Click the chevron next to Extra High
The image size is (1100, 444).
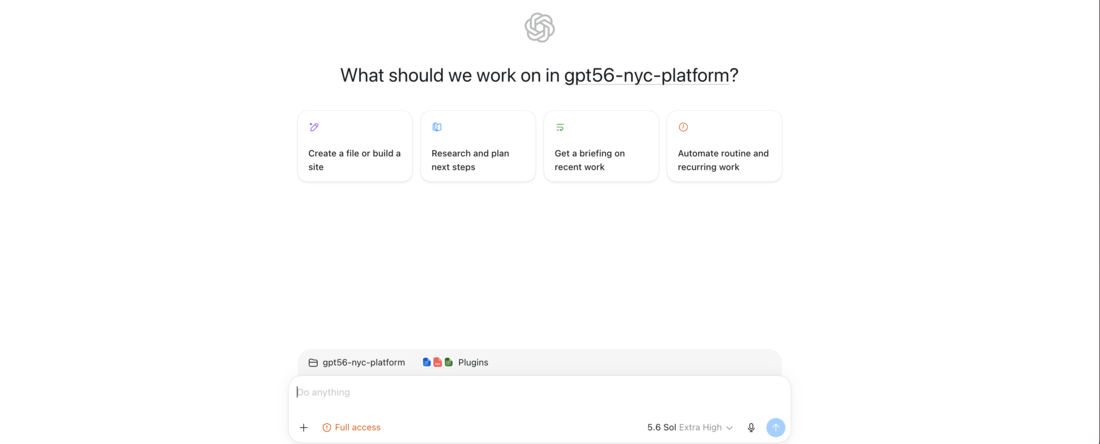[x=730, y=428]
